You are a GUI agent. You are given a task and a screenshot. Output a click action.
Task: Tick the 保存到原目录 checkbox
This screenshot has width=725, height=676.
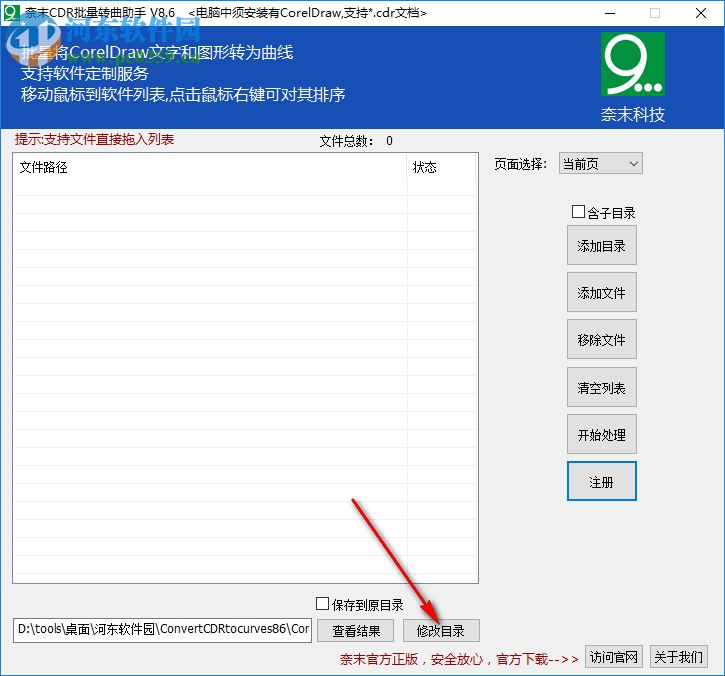(322, 603)
